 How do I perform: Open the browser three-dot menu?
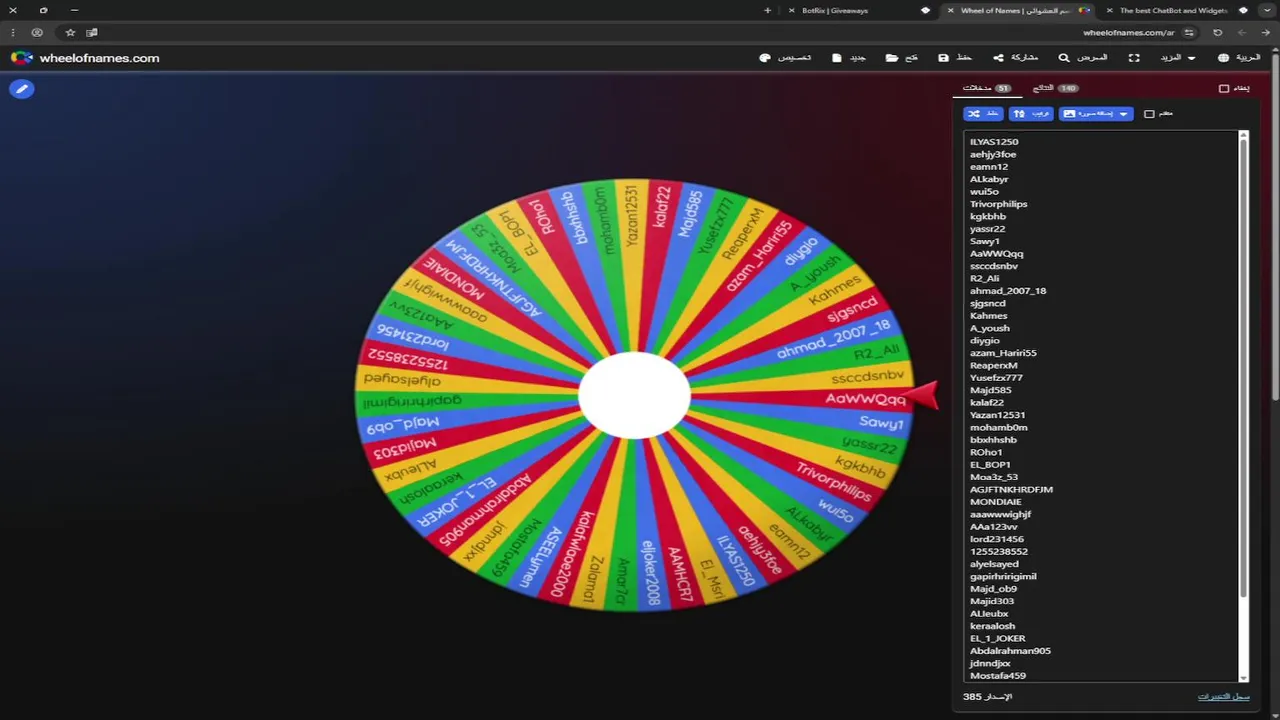[13, 33]
